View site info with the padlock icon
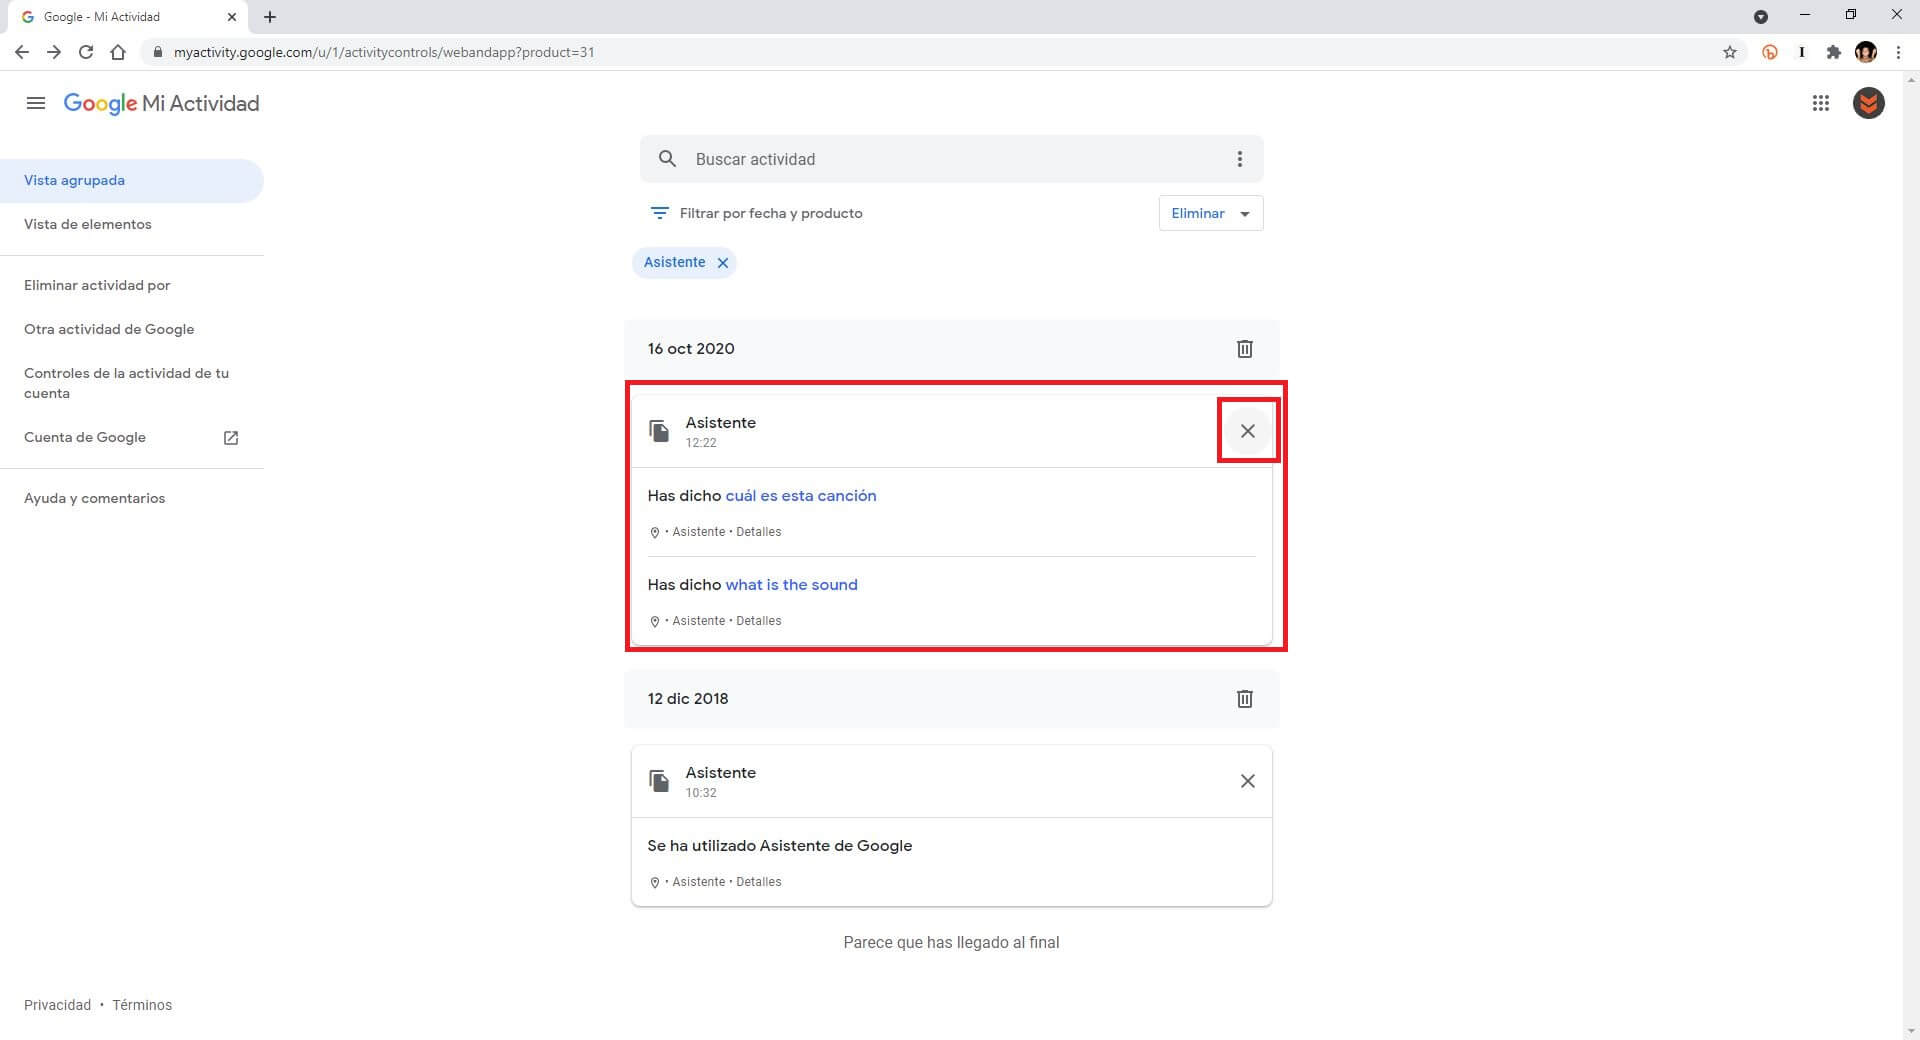Screen dimensions: 1920x1040 [x=157, y=52]
